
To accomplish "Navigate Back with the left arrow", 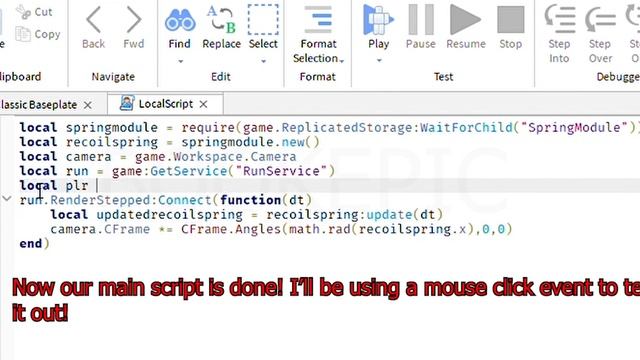I will (93, 20).
